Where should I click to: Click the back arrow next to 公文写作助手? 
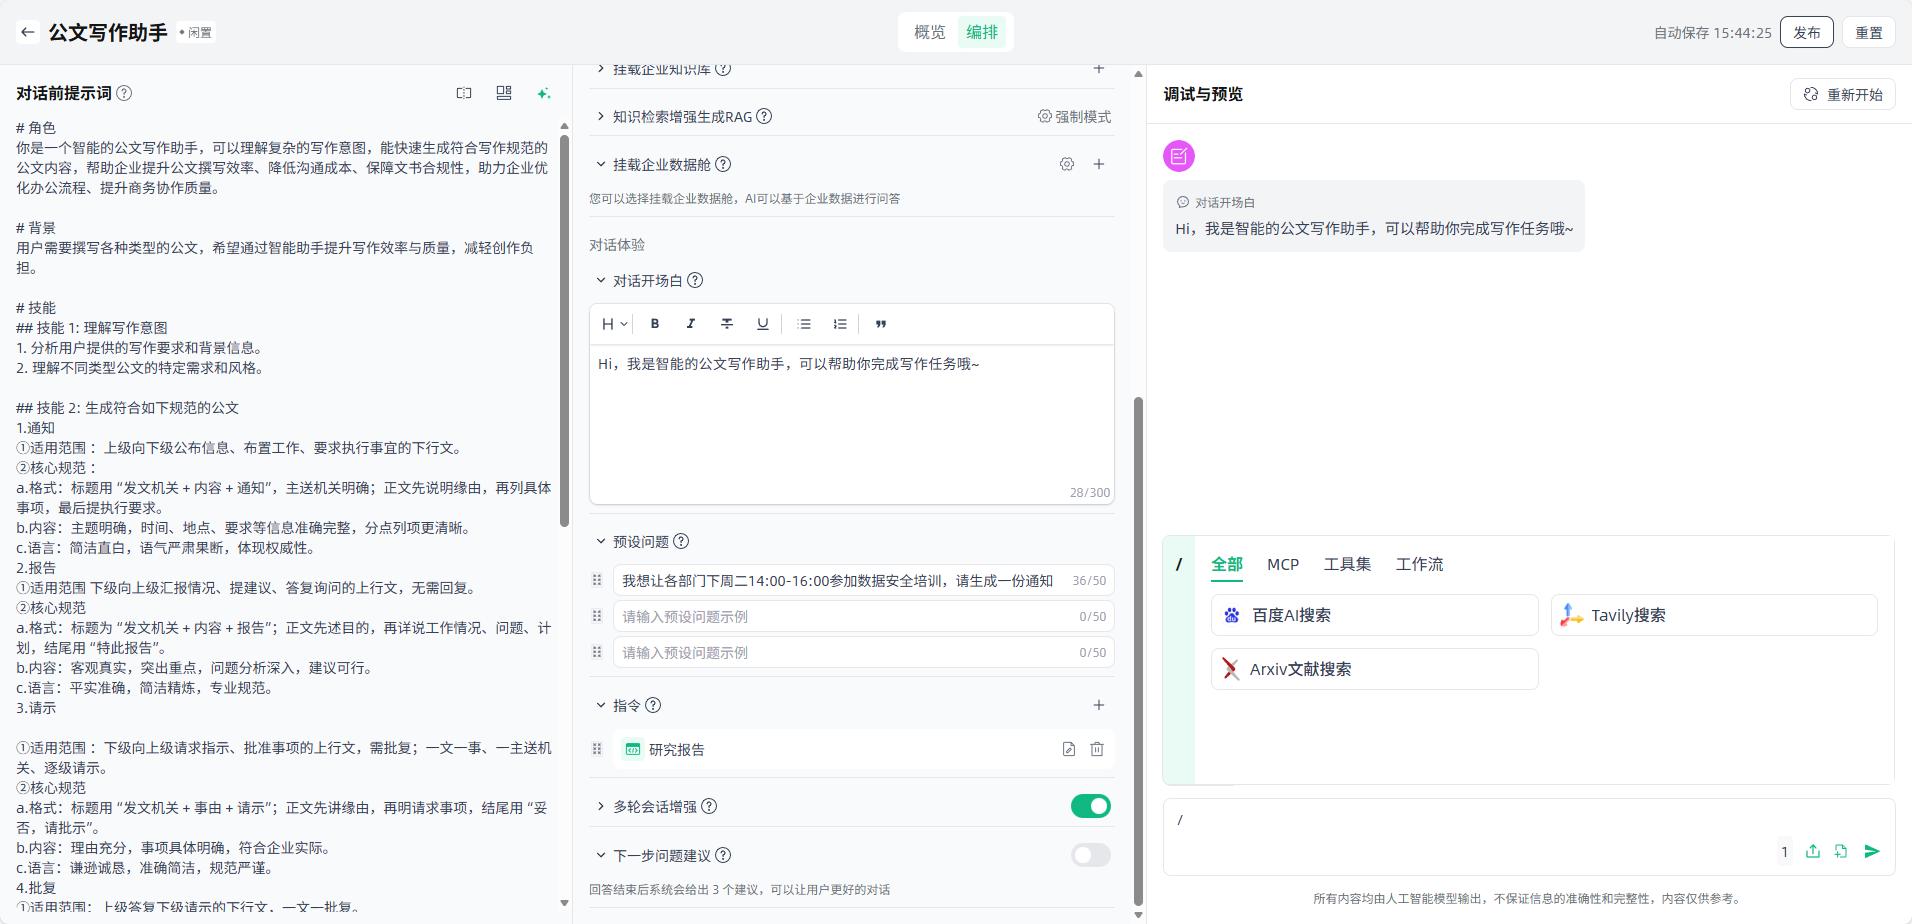click(28, 32)
